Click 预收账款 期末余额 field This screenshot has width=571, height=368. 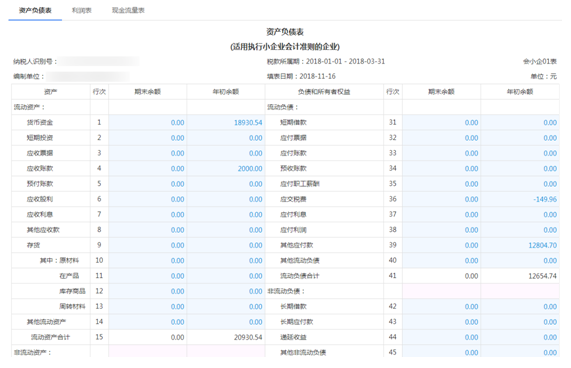click(441, 169)
